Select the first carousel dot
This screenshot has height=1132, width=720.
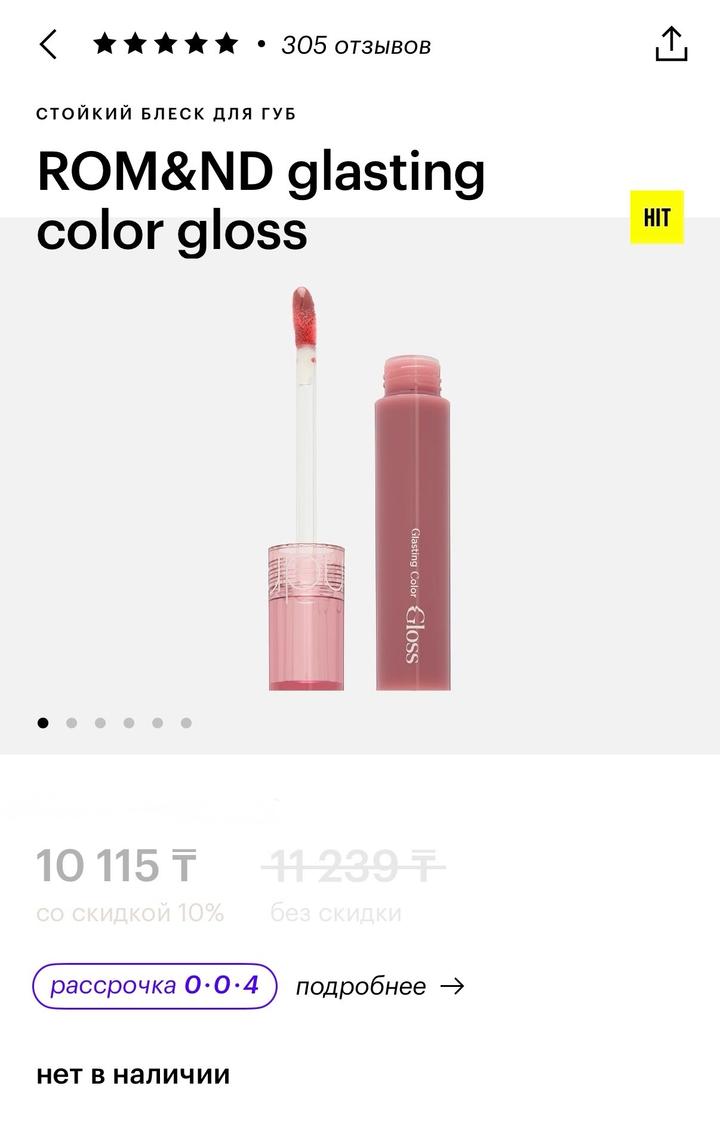(x=43, y=723)
